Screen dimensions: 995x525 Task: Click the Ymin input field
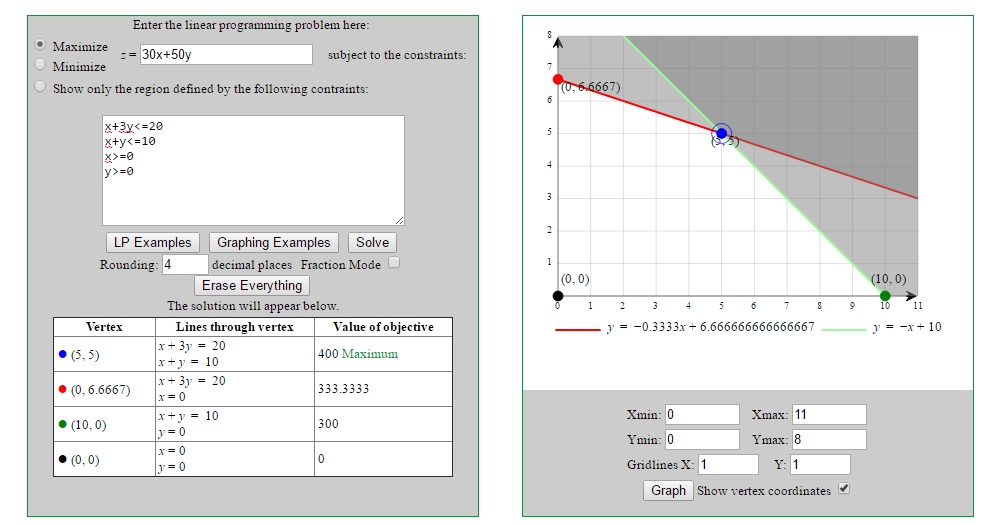click(702, 439)
